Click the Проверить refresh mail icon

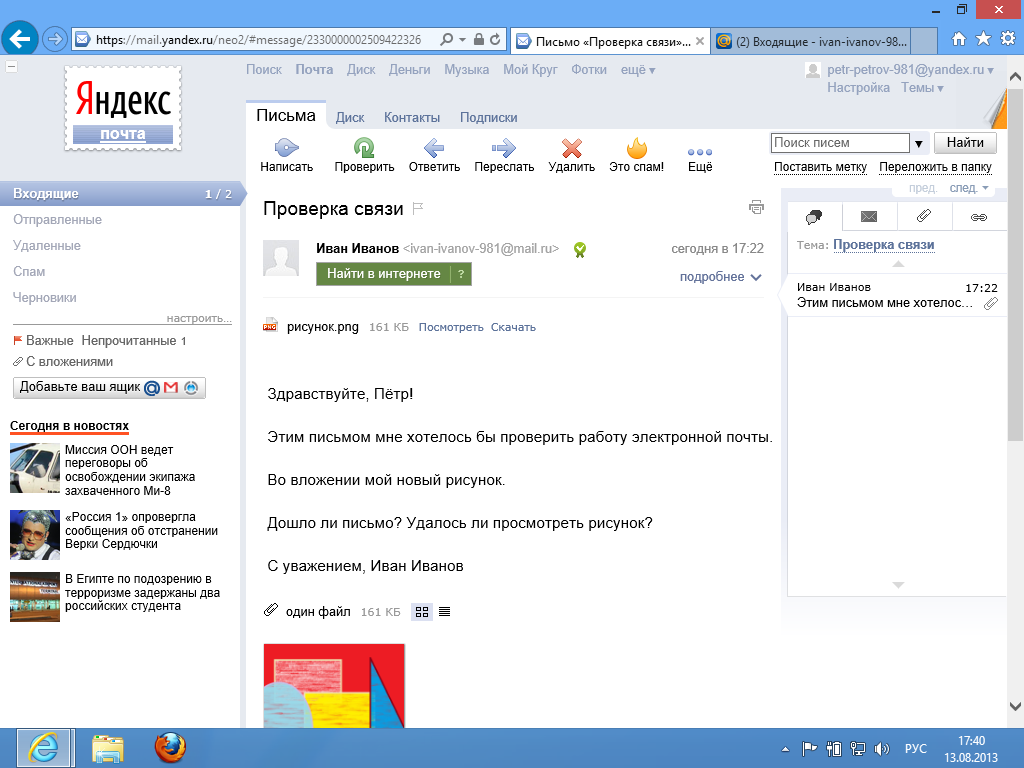tap(364, 148)
